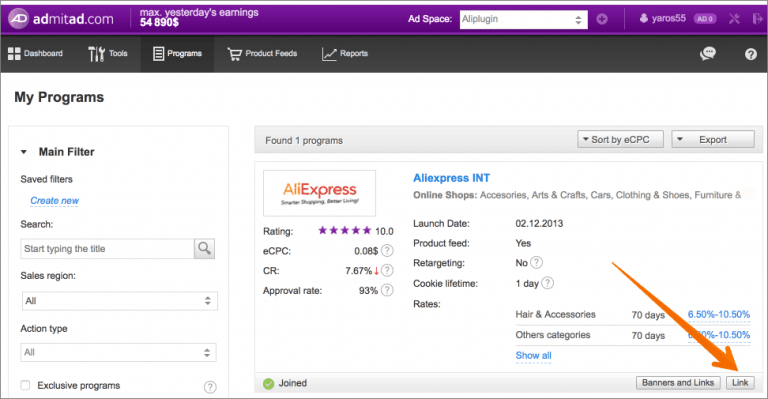Open the Sort by eCPC dropdown

(620, 140)
